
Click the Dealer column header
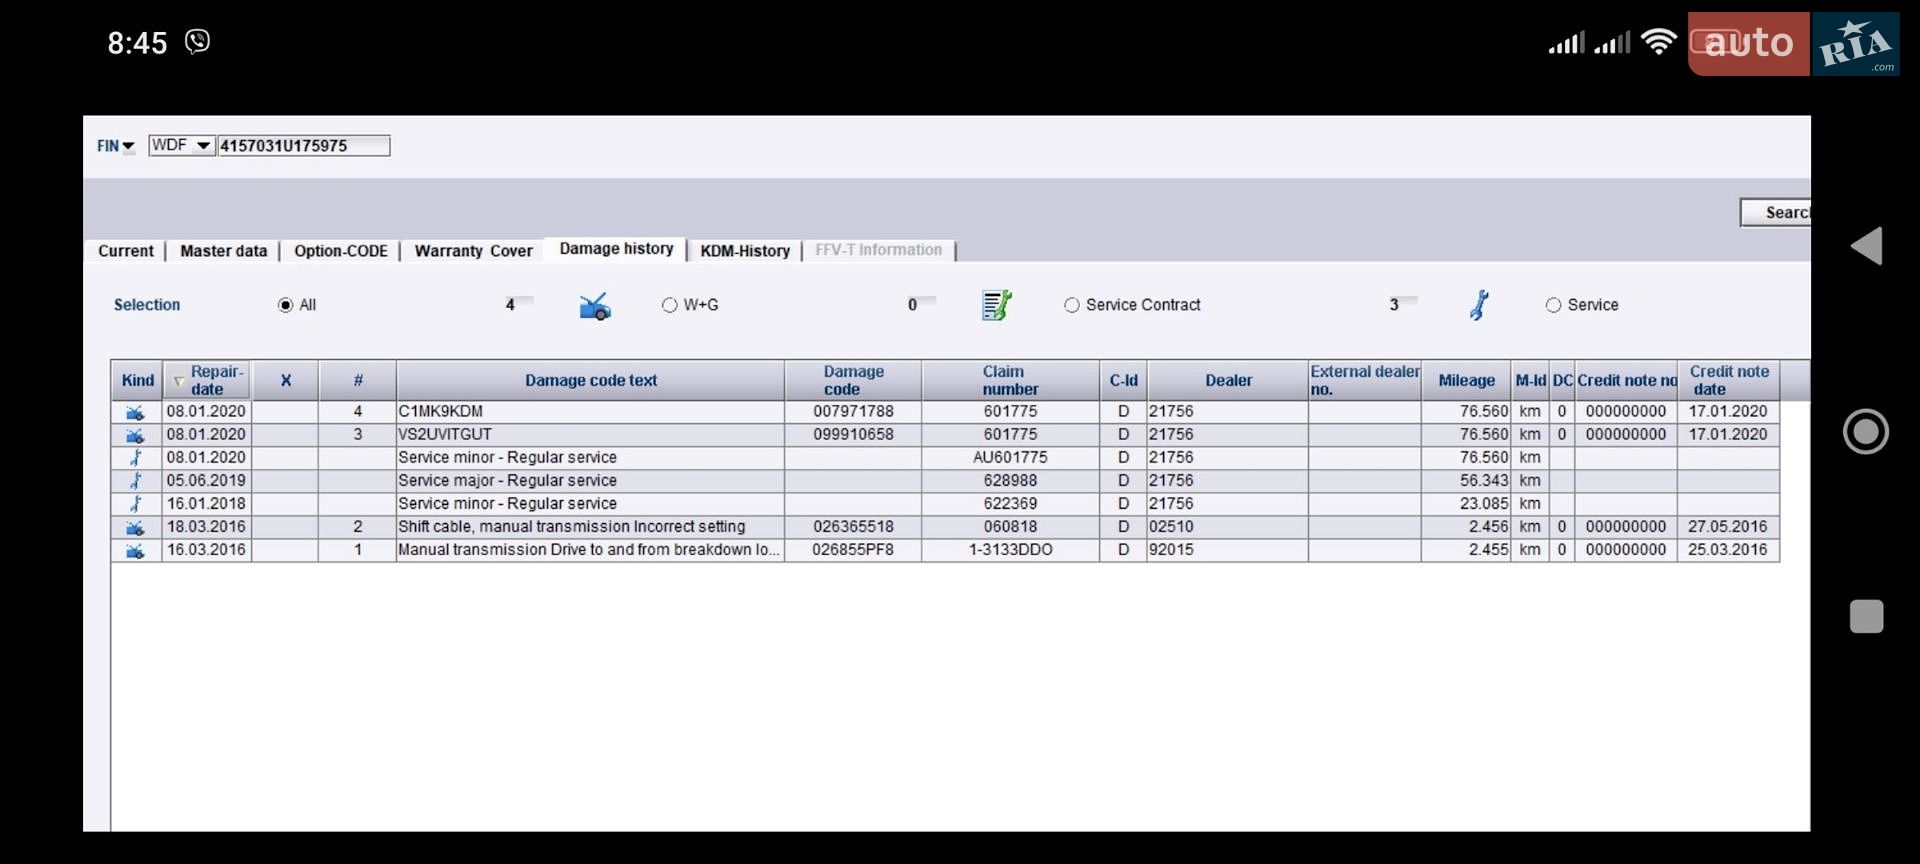click(x=1228, y=380)
